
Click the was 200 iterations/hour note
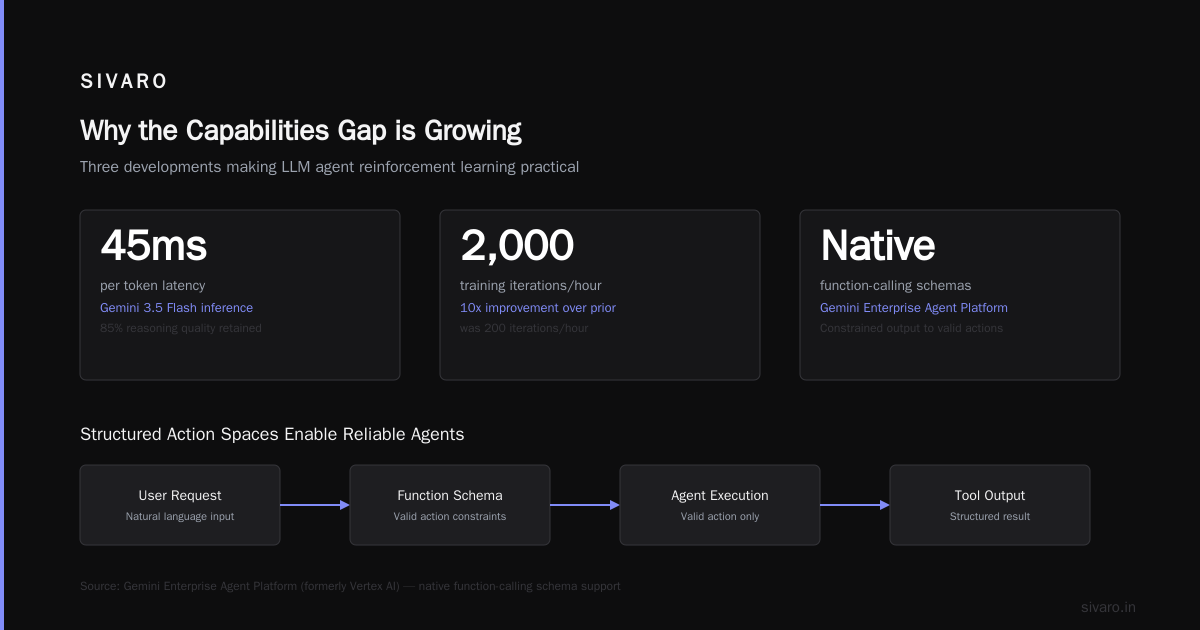[524, 328]
